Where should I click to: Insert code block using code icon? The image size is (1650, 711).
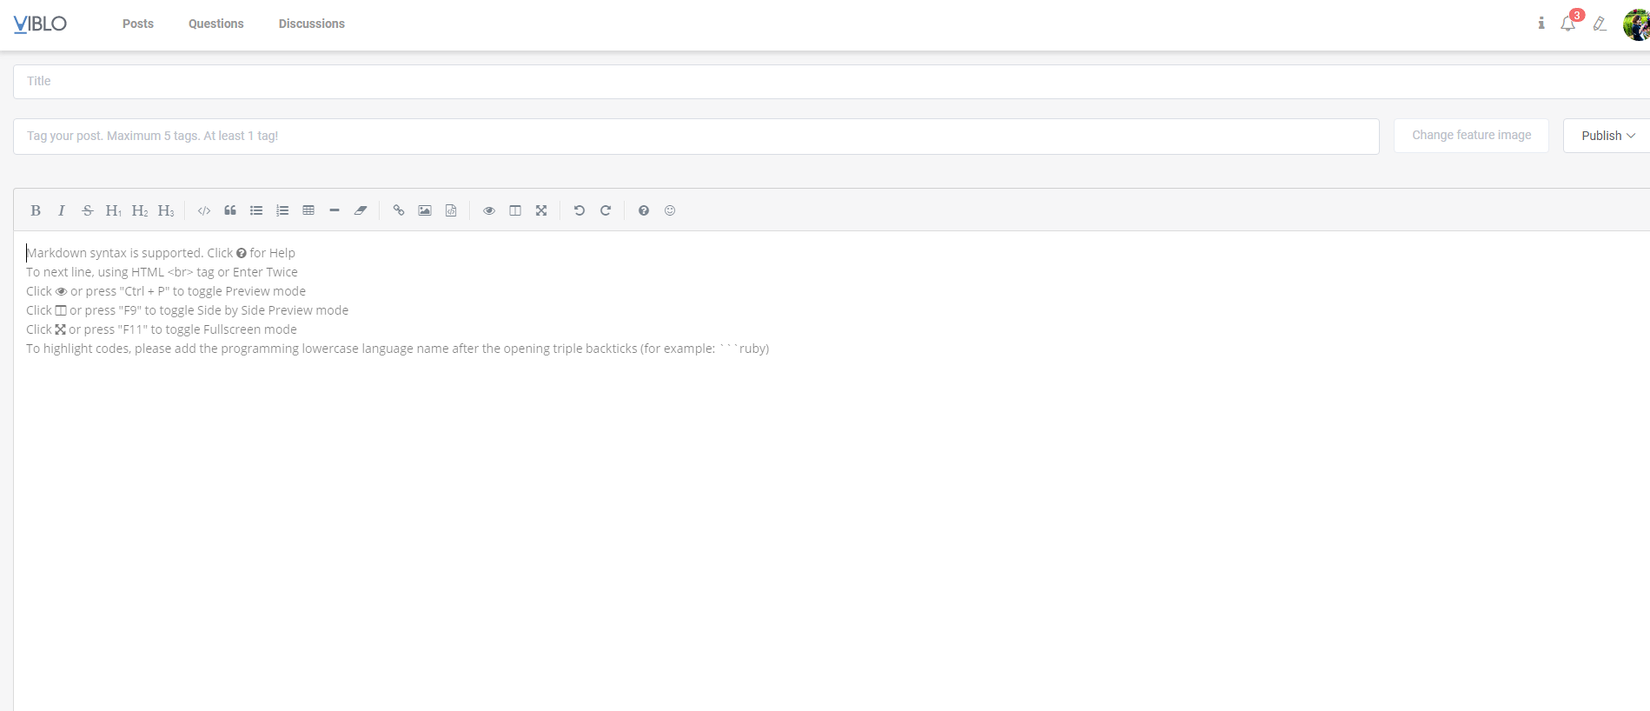point(204,211)
